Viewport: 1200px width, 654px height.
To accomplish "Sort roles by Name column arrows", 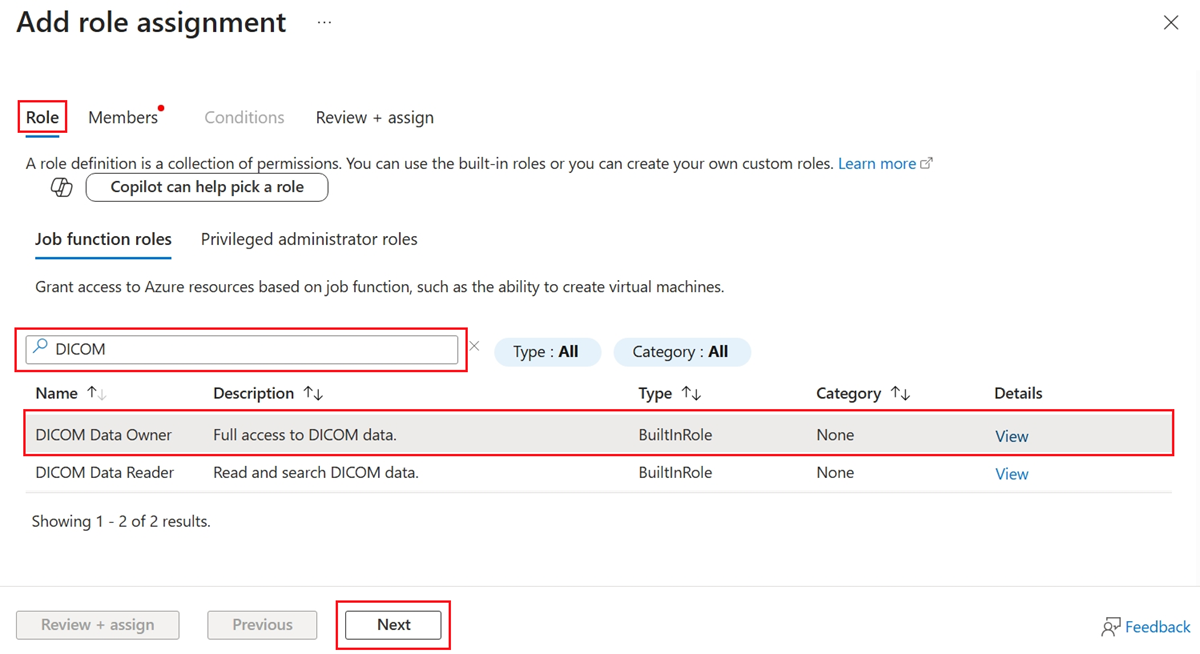I will [96, 394].
